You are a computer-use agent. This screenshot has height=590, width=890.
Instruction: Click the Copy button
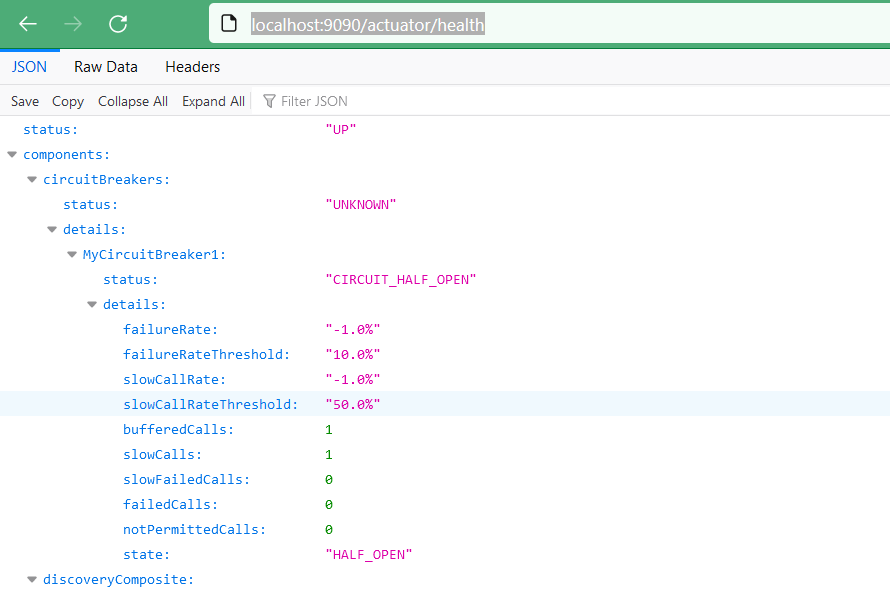(x=68, y=101)
